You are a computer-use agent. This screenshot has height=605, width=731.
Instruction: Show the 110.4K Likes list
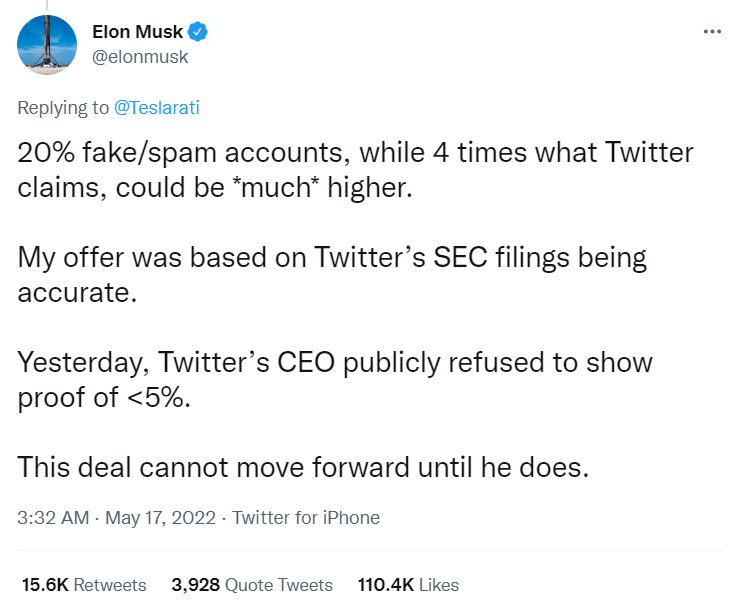pos(406,585)
